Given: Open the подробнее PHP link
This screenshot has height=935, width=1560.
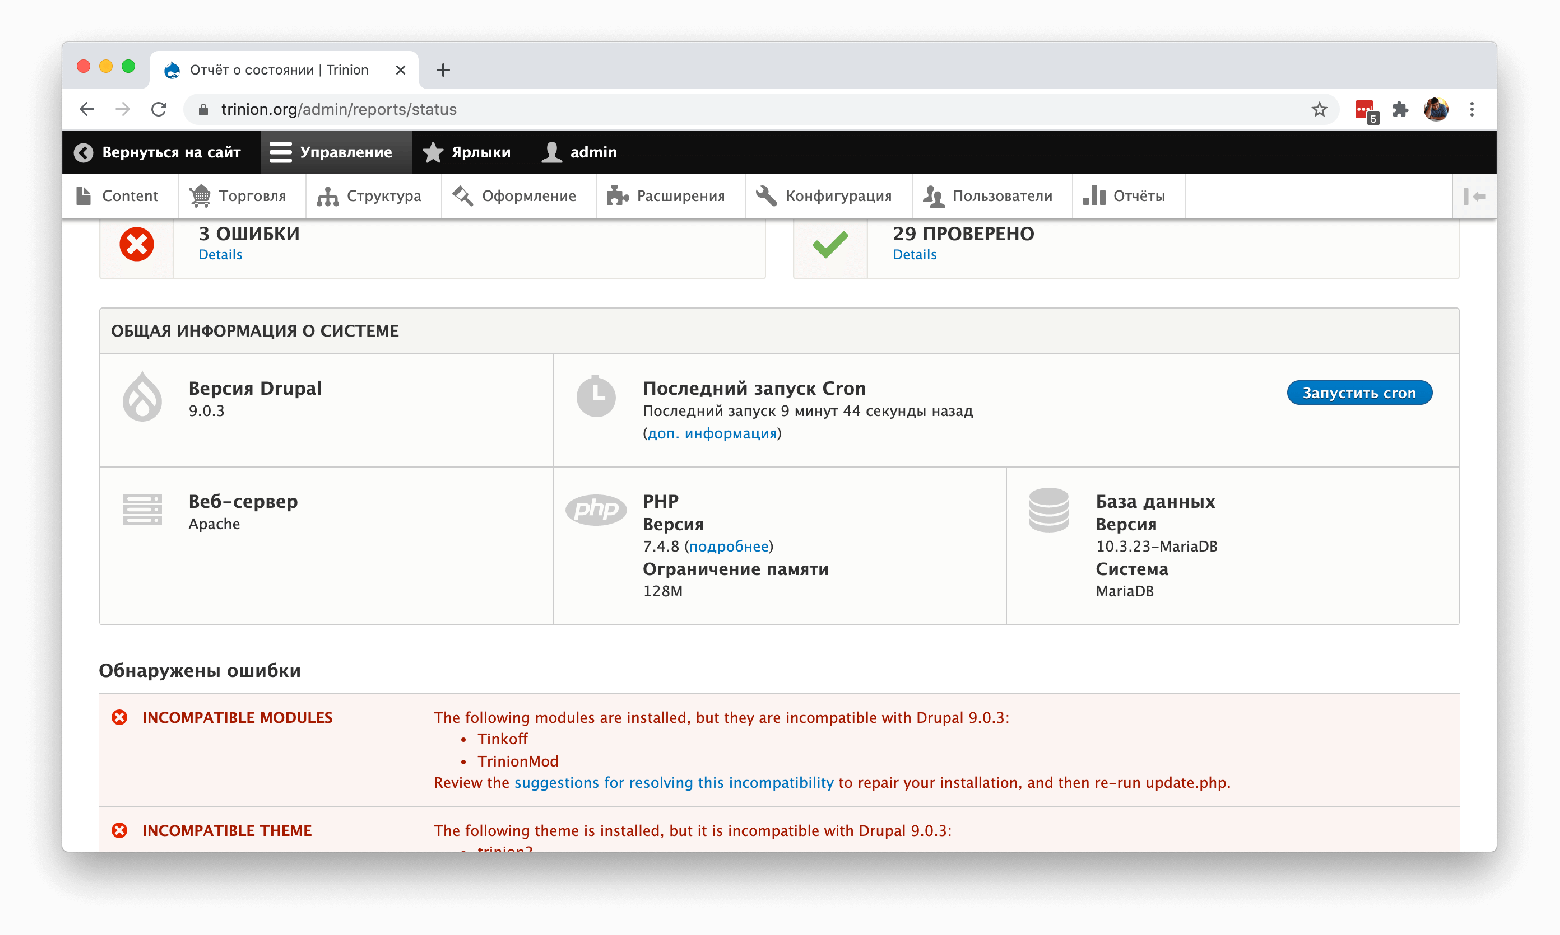Looking at the screenshot, I should click(729, 547).
